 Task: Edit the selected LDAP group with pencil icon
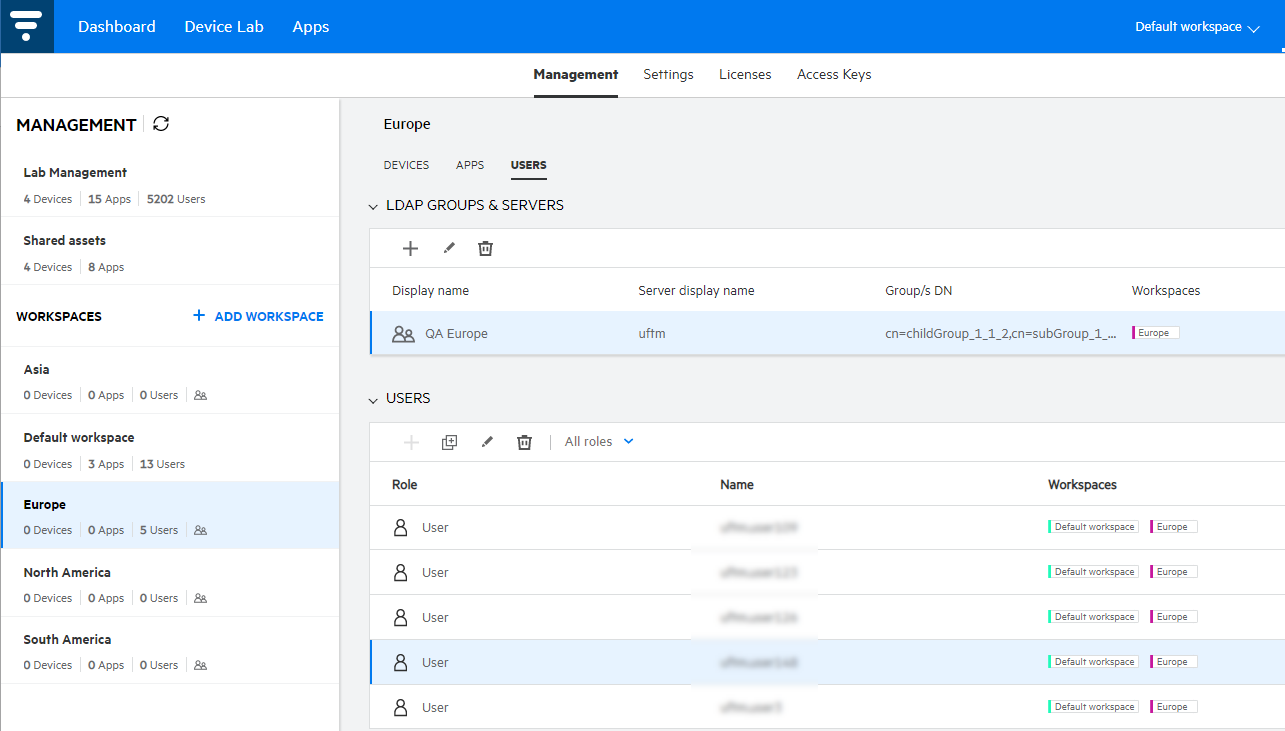[x=449, y=249]
